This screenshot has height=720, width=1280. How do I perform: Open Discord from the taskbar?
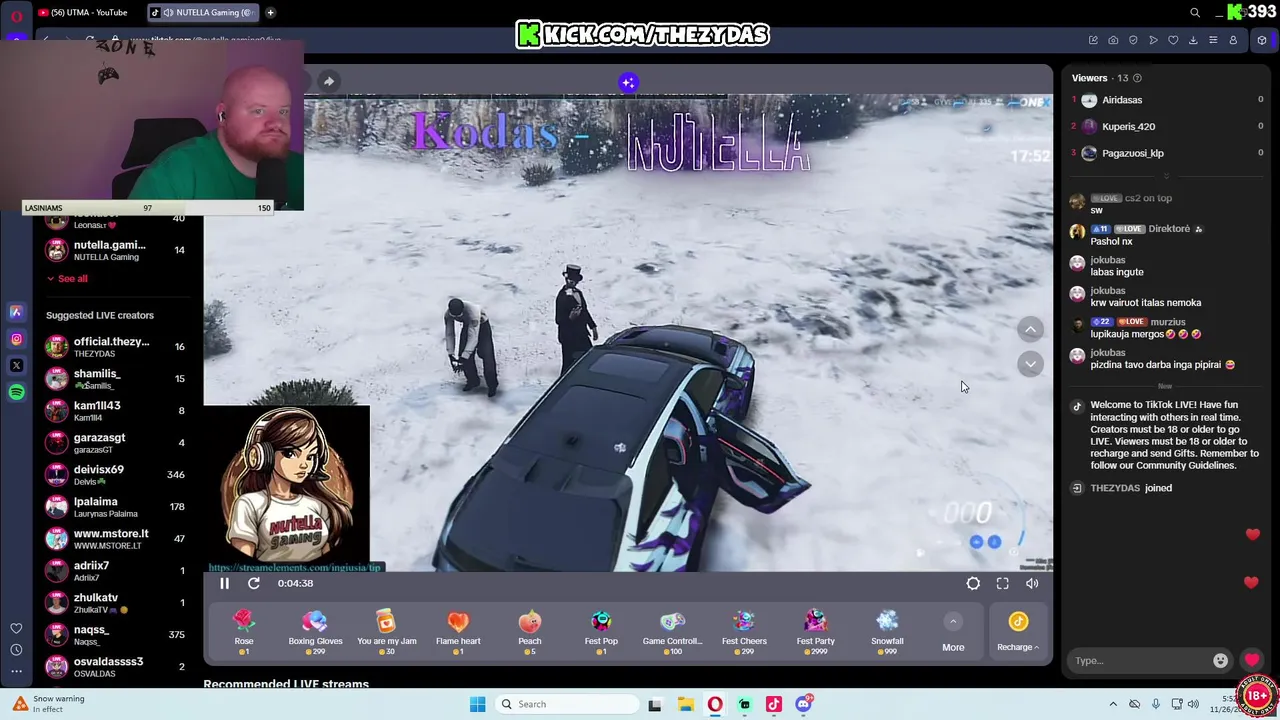click(x=803, y=704)
